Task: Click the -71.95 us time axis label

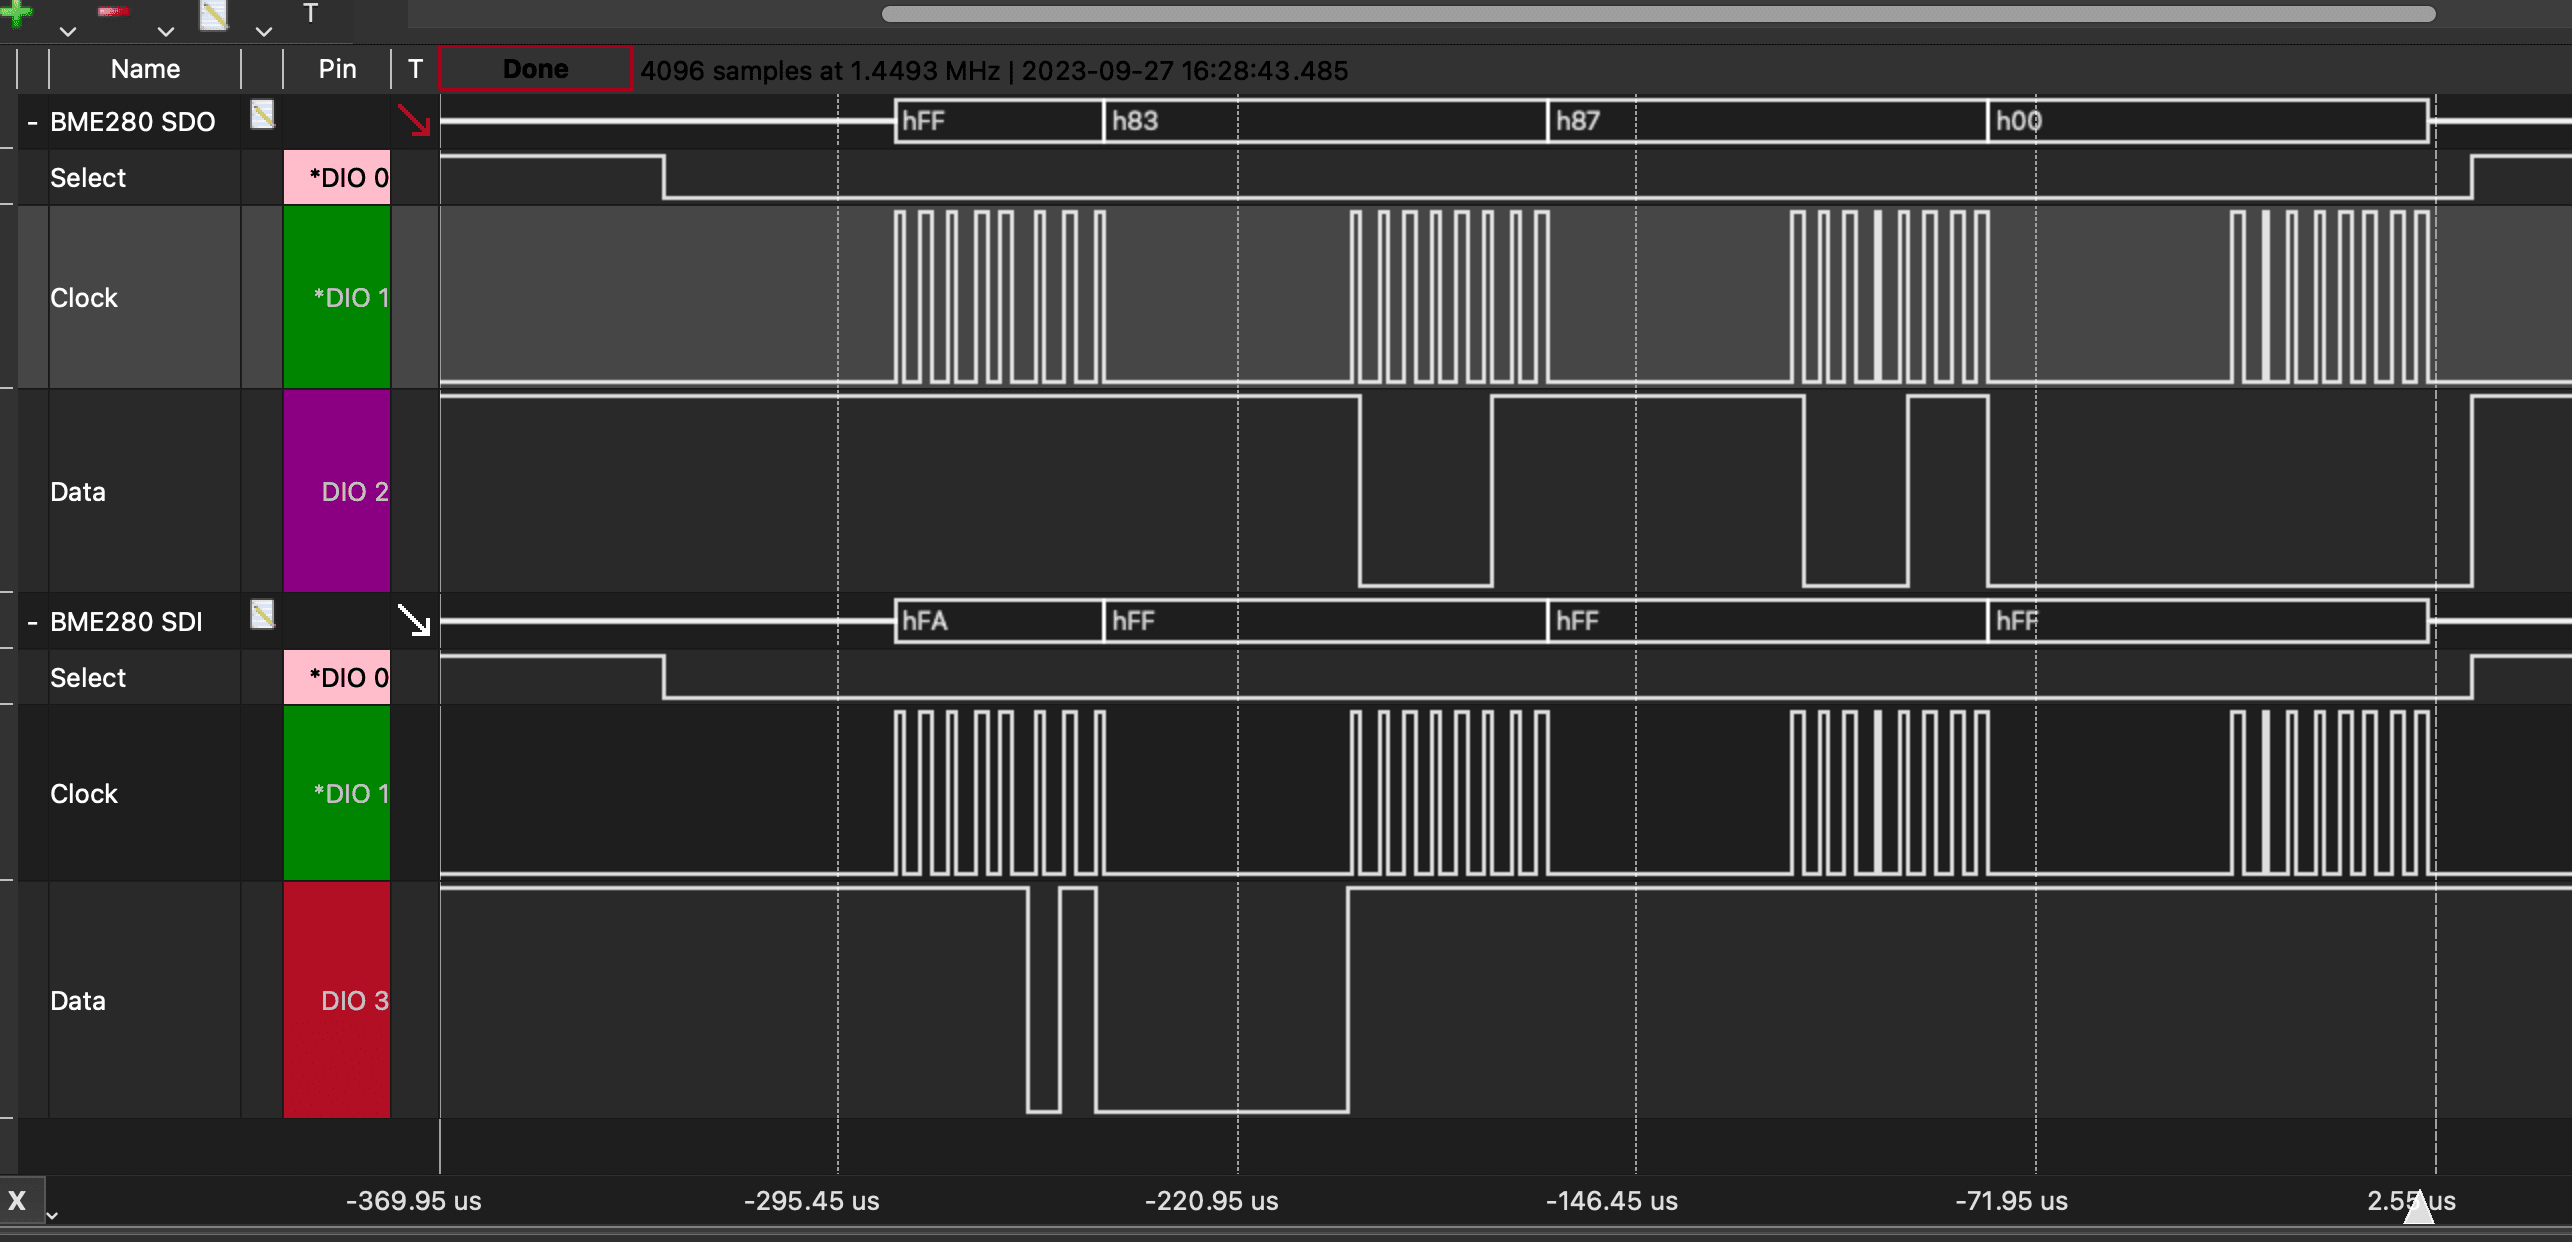Action: pos(2011,1201)
